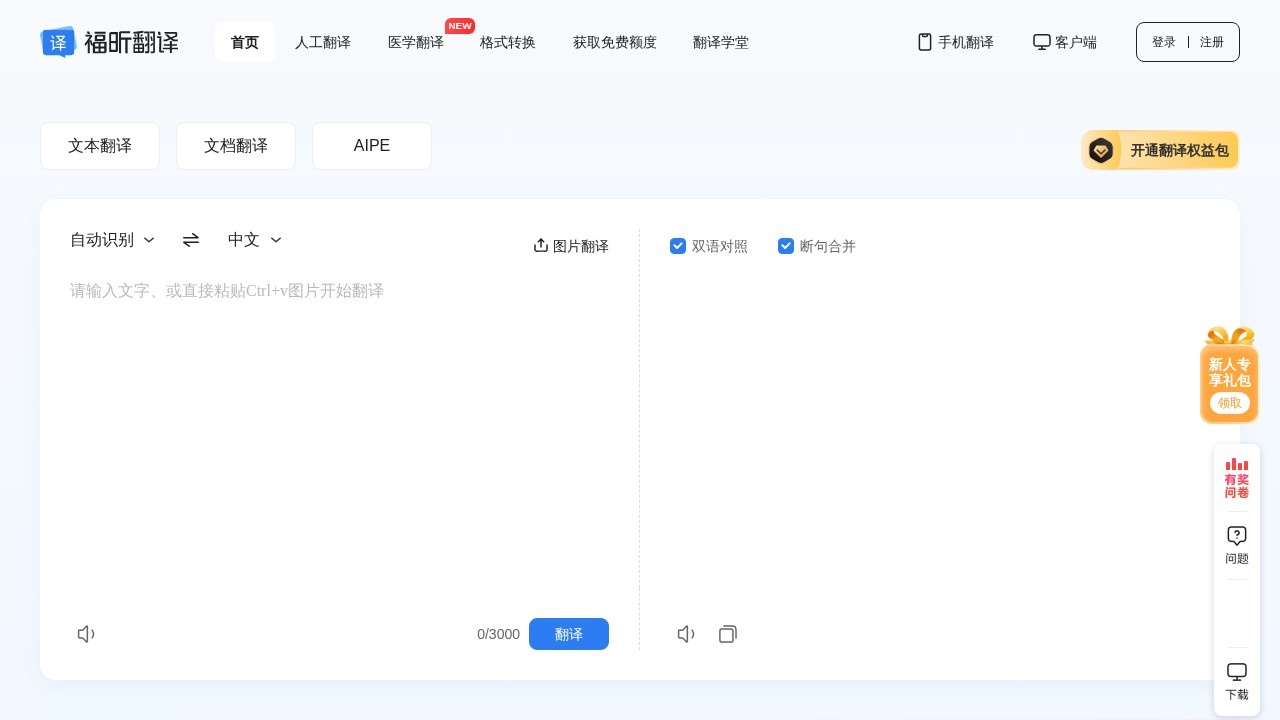
Task: Uncheck 双语对照 bilingual comparison
Action: [x=678, y=246]
